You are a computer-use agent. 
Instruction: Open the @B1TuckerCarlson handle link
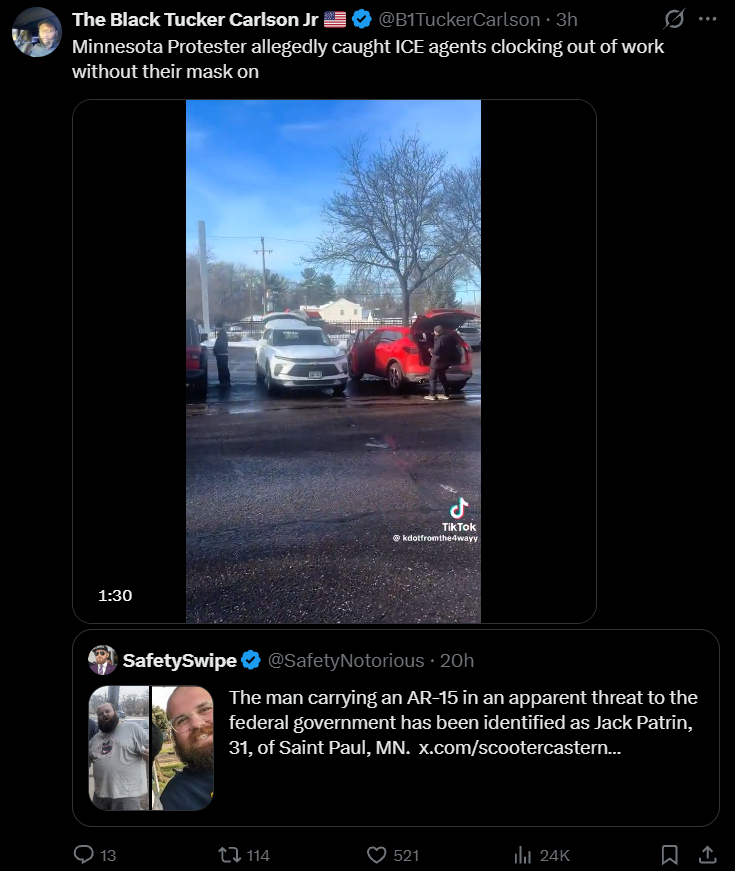pos(459,19)
